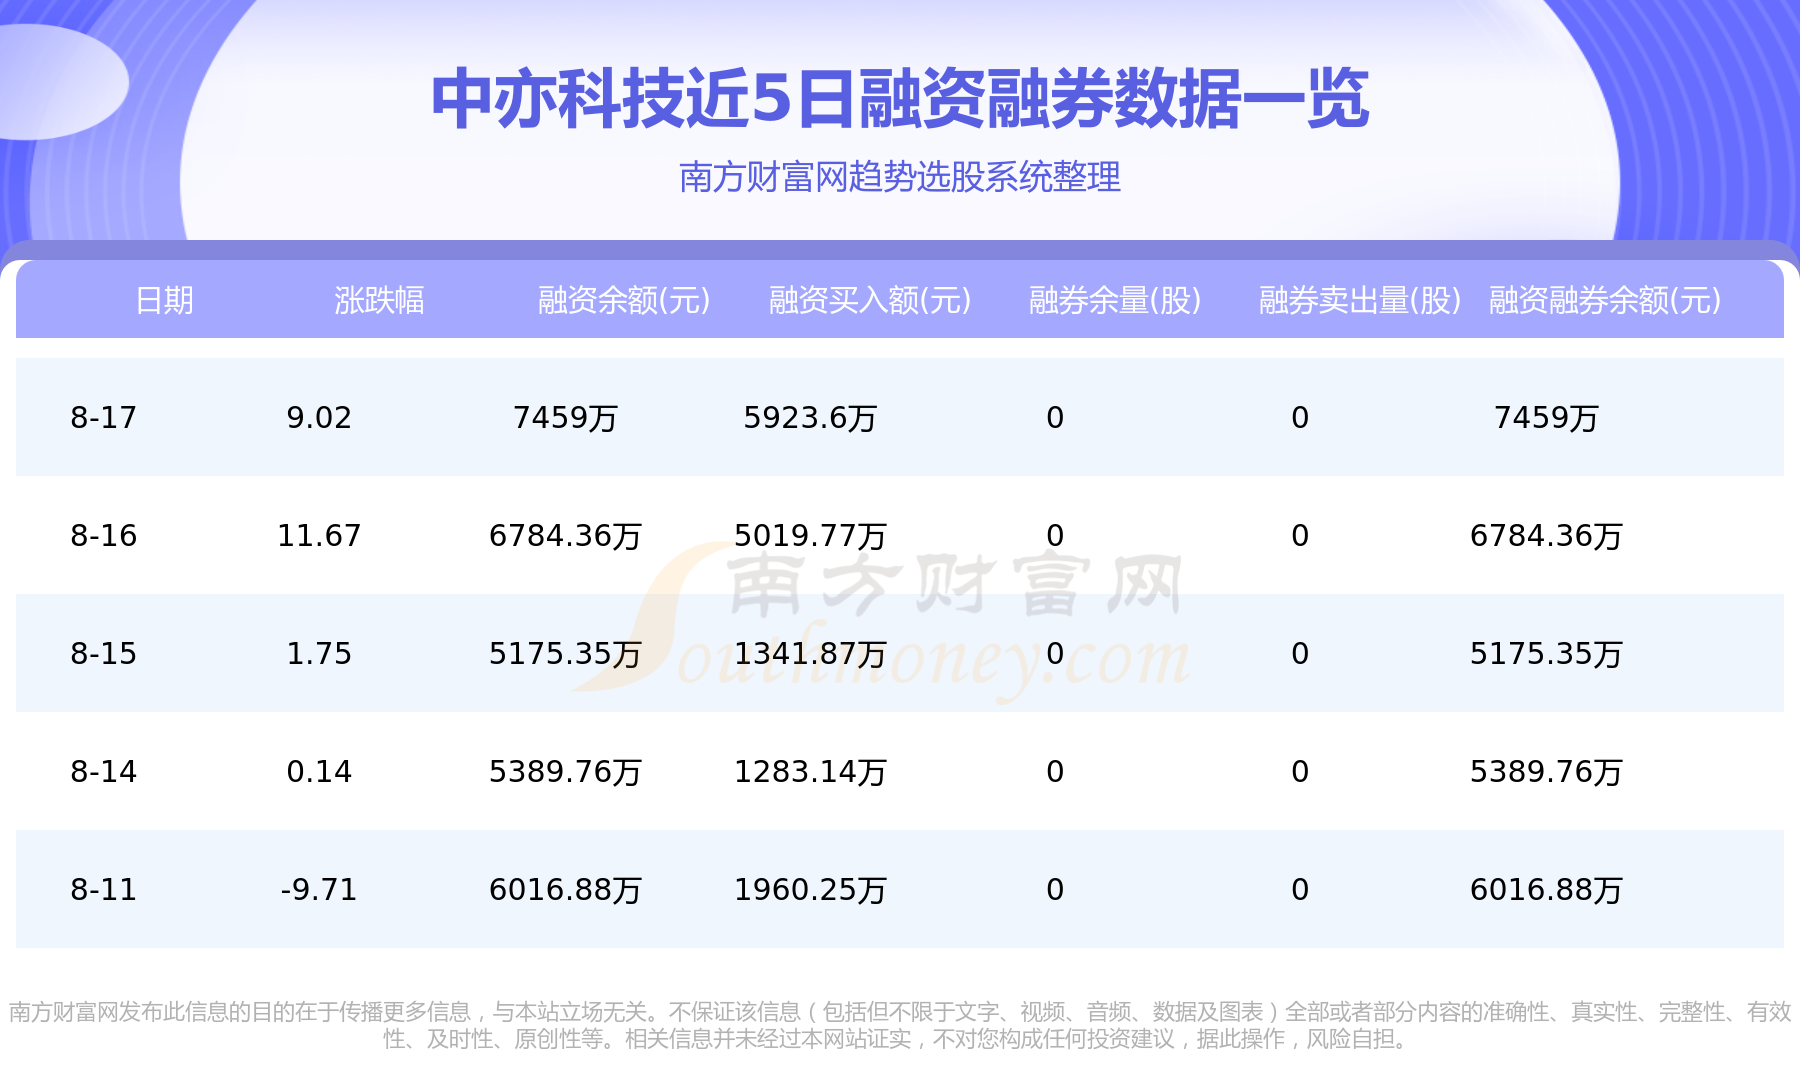Viewport: 1800px width, 1082px height.
Task: Click 融资融券余额 5389.76万 in 8-14 row
Action: (1546, 771)
